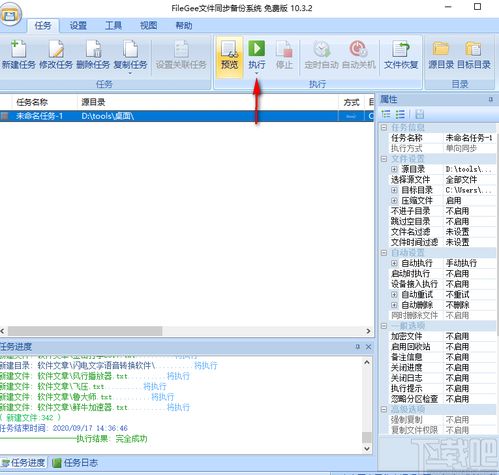Switch properties to categorized view icon
Screen dimensions: 499x475
click(386, 114)
